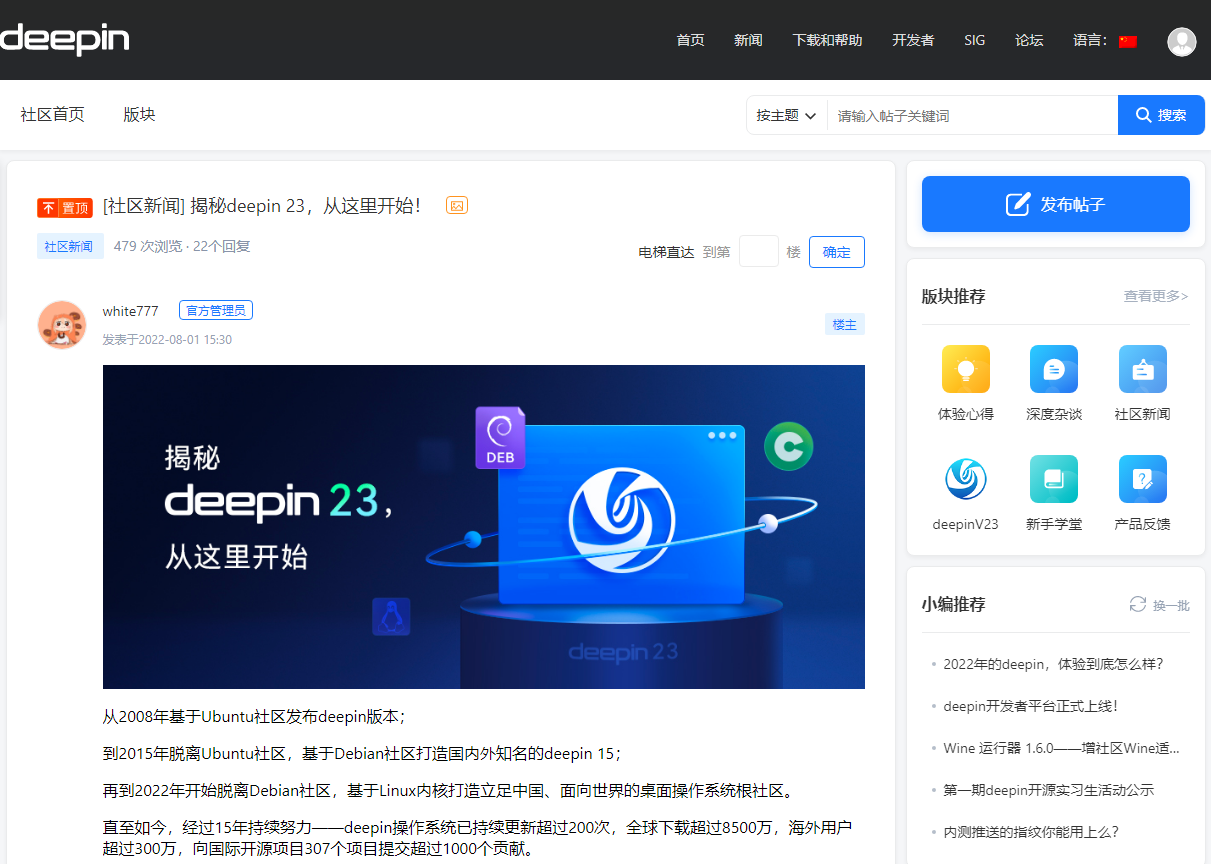1211x864 pixels.
Task: Click the 确定 button for floor jump
Action: click(837, 252)
